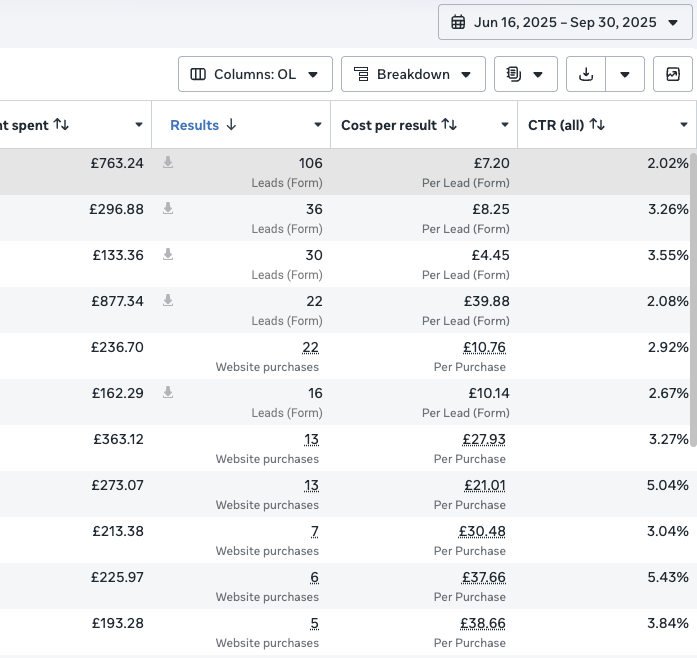Open the Results column options arrow

click(x=318, y=125)
